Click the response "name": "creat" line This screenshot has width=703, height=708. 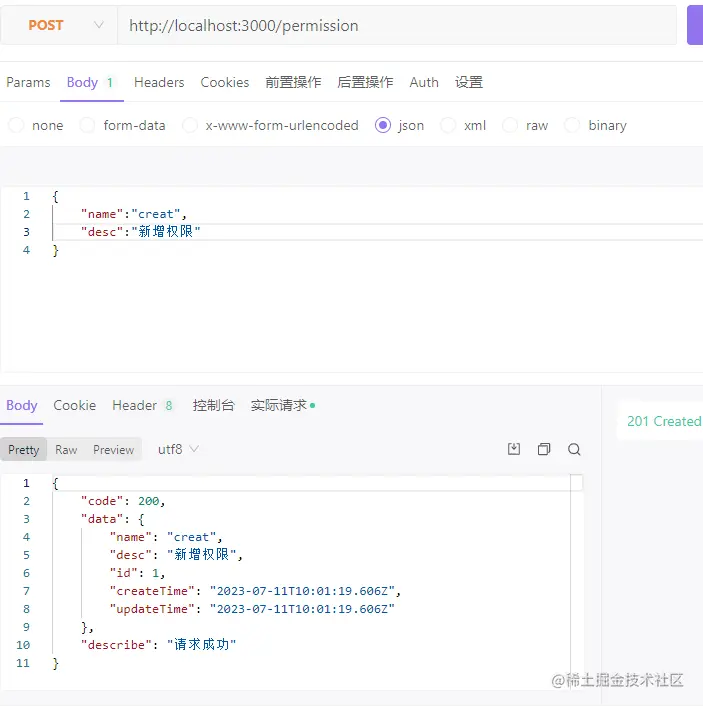(166, 537)
